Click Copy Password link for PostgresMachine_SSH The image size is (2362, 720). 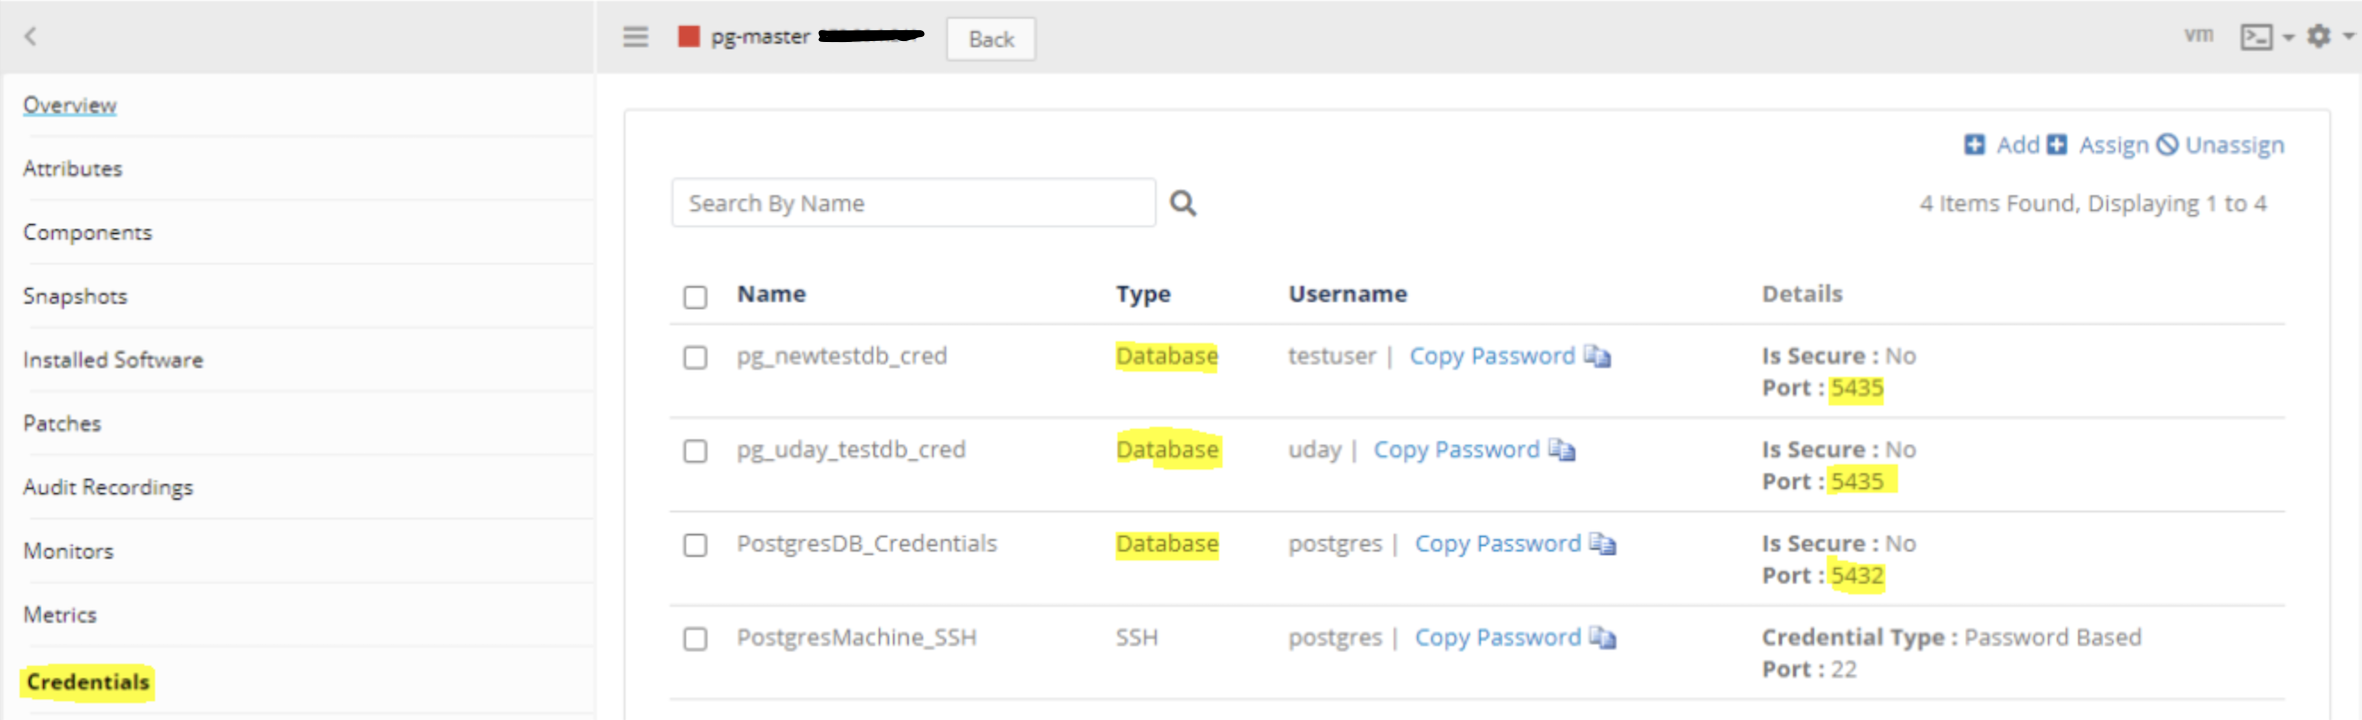click(x=1497, y=638)
